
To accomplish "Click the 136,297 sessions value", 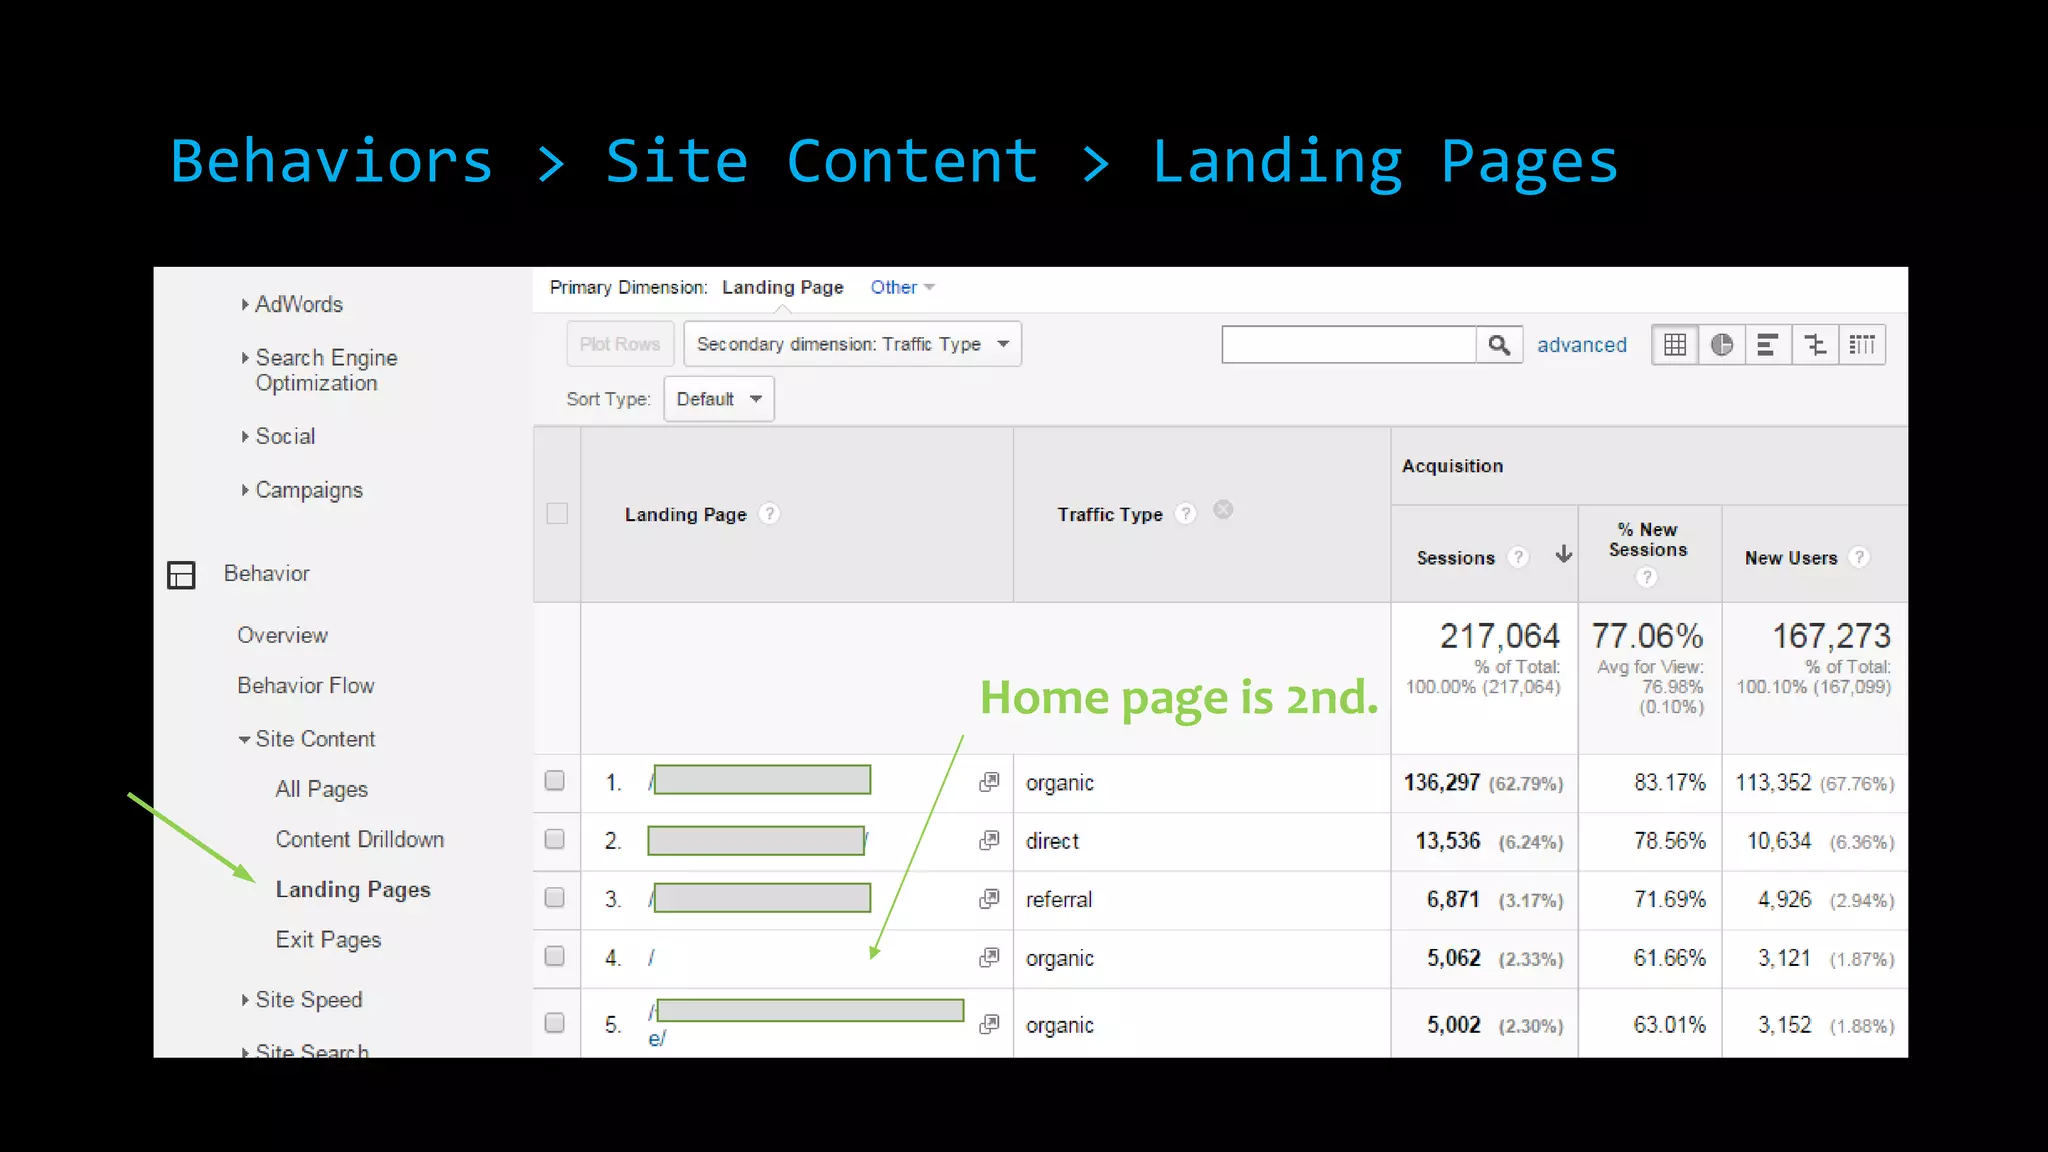I will click(1441, 782).
